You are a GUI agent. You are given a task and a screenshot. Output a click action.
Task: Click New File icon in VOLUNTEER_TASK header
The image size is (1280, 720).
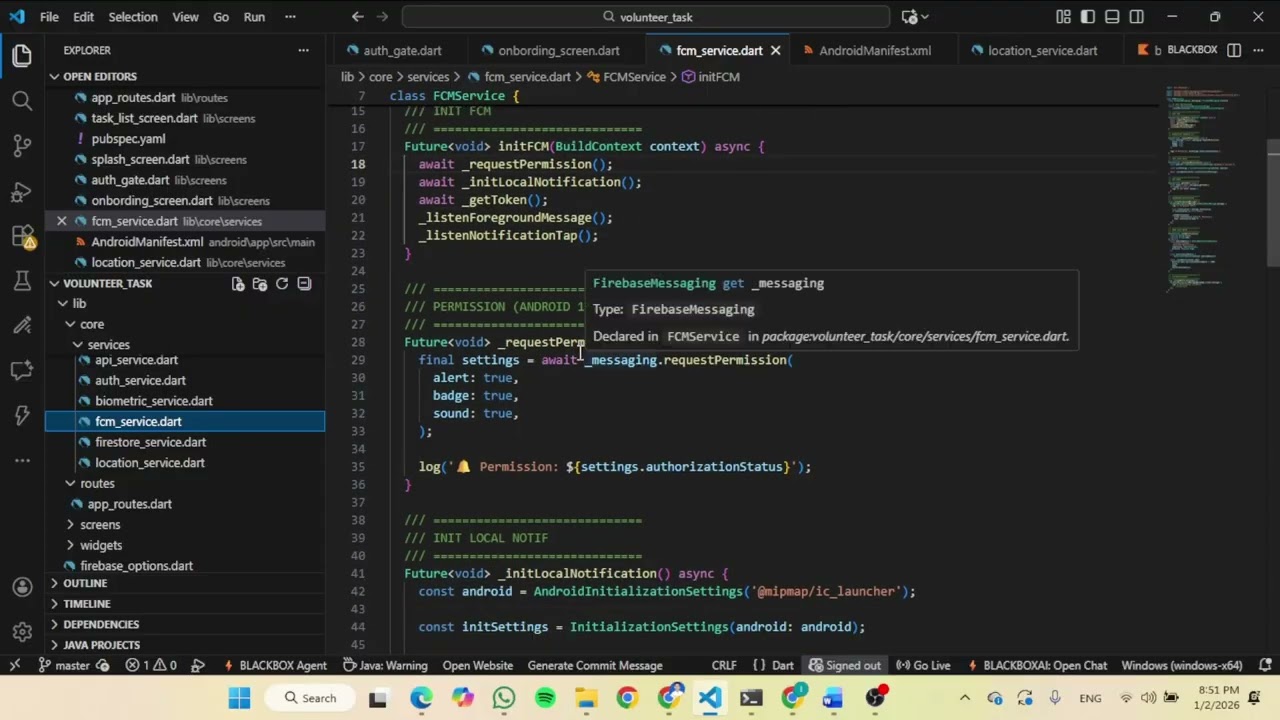[x=238, y=284]
